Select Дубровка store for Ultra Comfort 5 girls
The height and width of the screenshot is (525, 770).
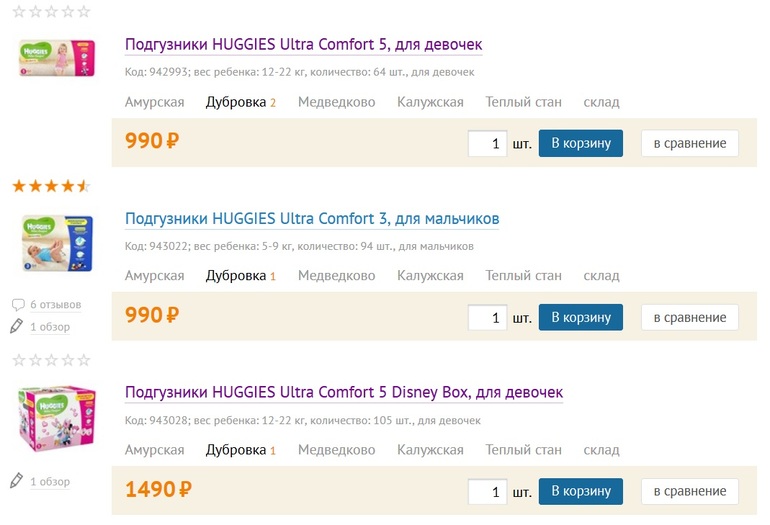coord(236,102)
